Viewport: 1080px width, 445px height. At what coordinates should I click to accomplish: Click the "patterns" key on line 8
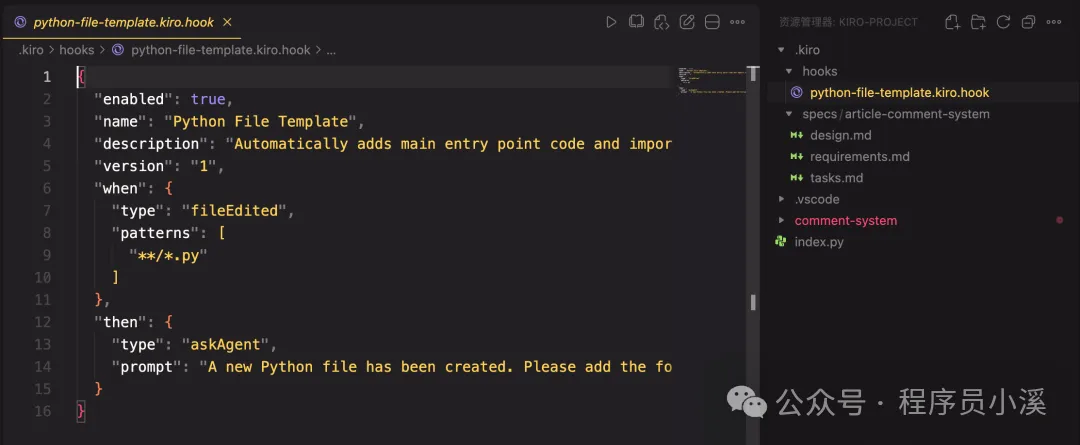tap(156, 233)
